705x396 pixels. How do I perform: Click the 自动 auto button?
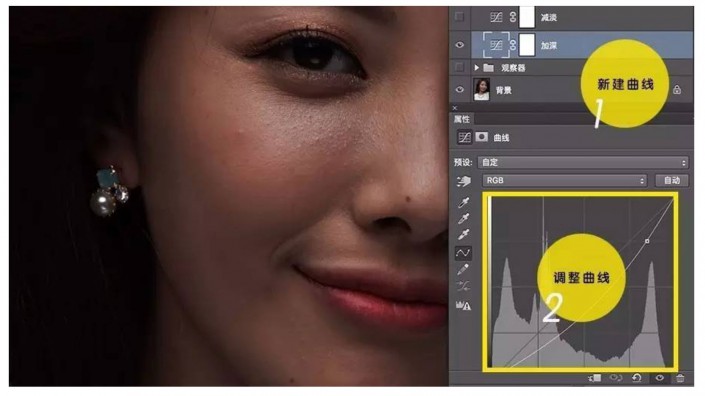click(x=672, y=181)
